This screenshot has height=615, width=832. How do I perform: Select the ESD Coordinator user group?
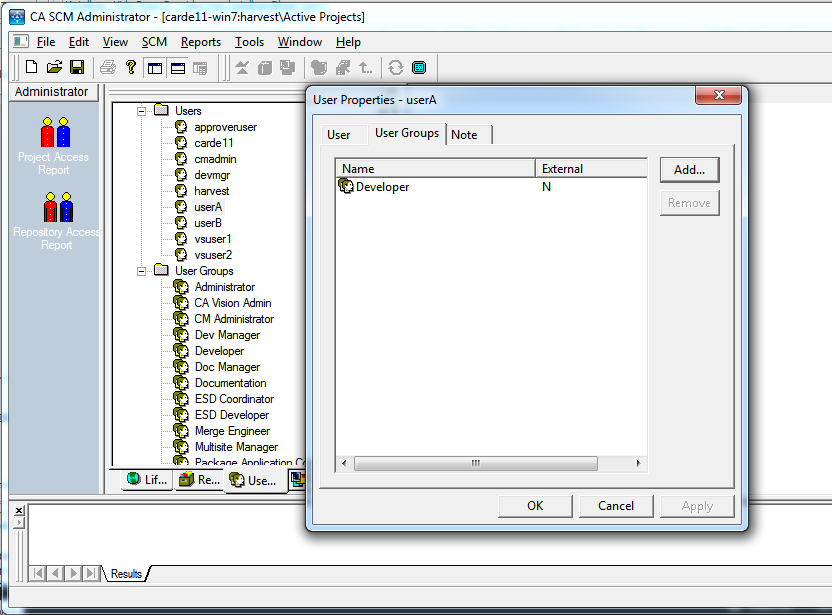[x=234, y=399]
